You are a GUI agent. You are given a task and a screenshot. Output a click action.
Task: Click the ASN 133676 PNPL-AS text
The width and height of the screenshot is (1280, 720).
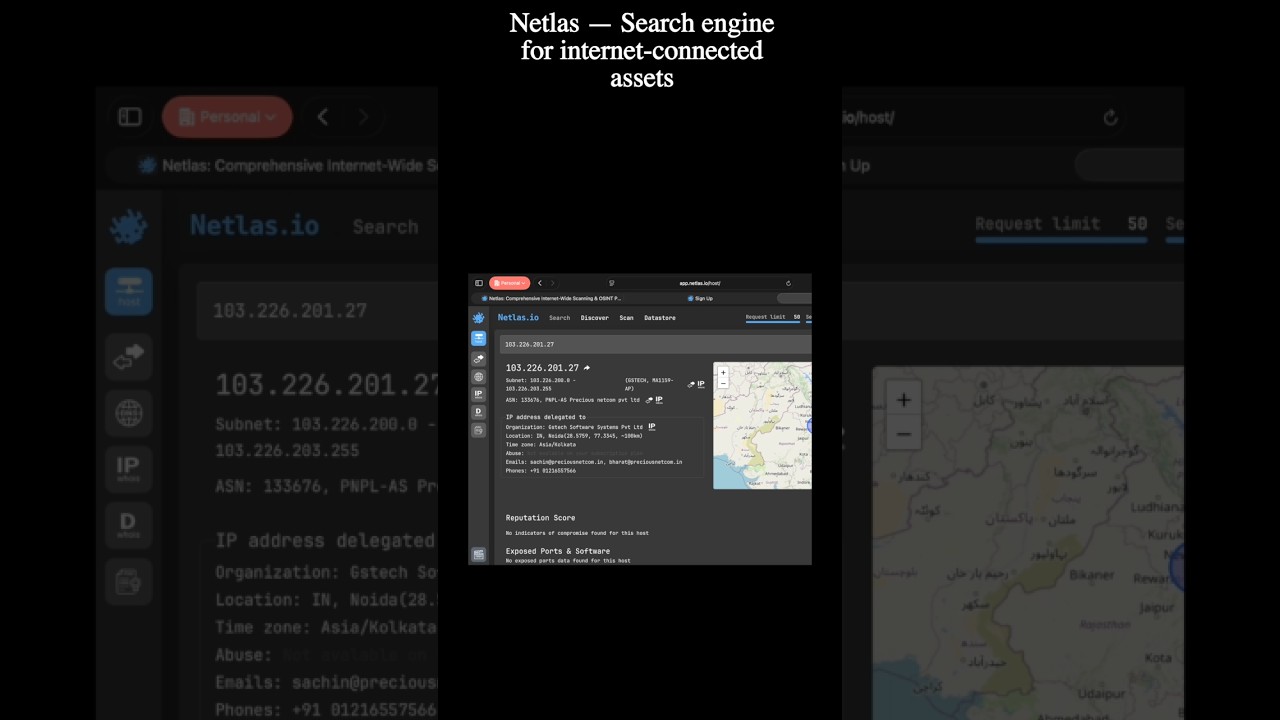573,400
